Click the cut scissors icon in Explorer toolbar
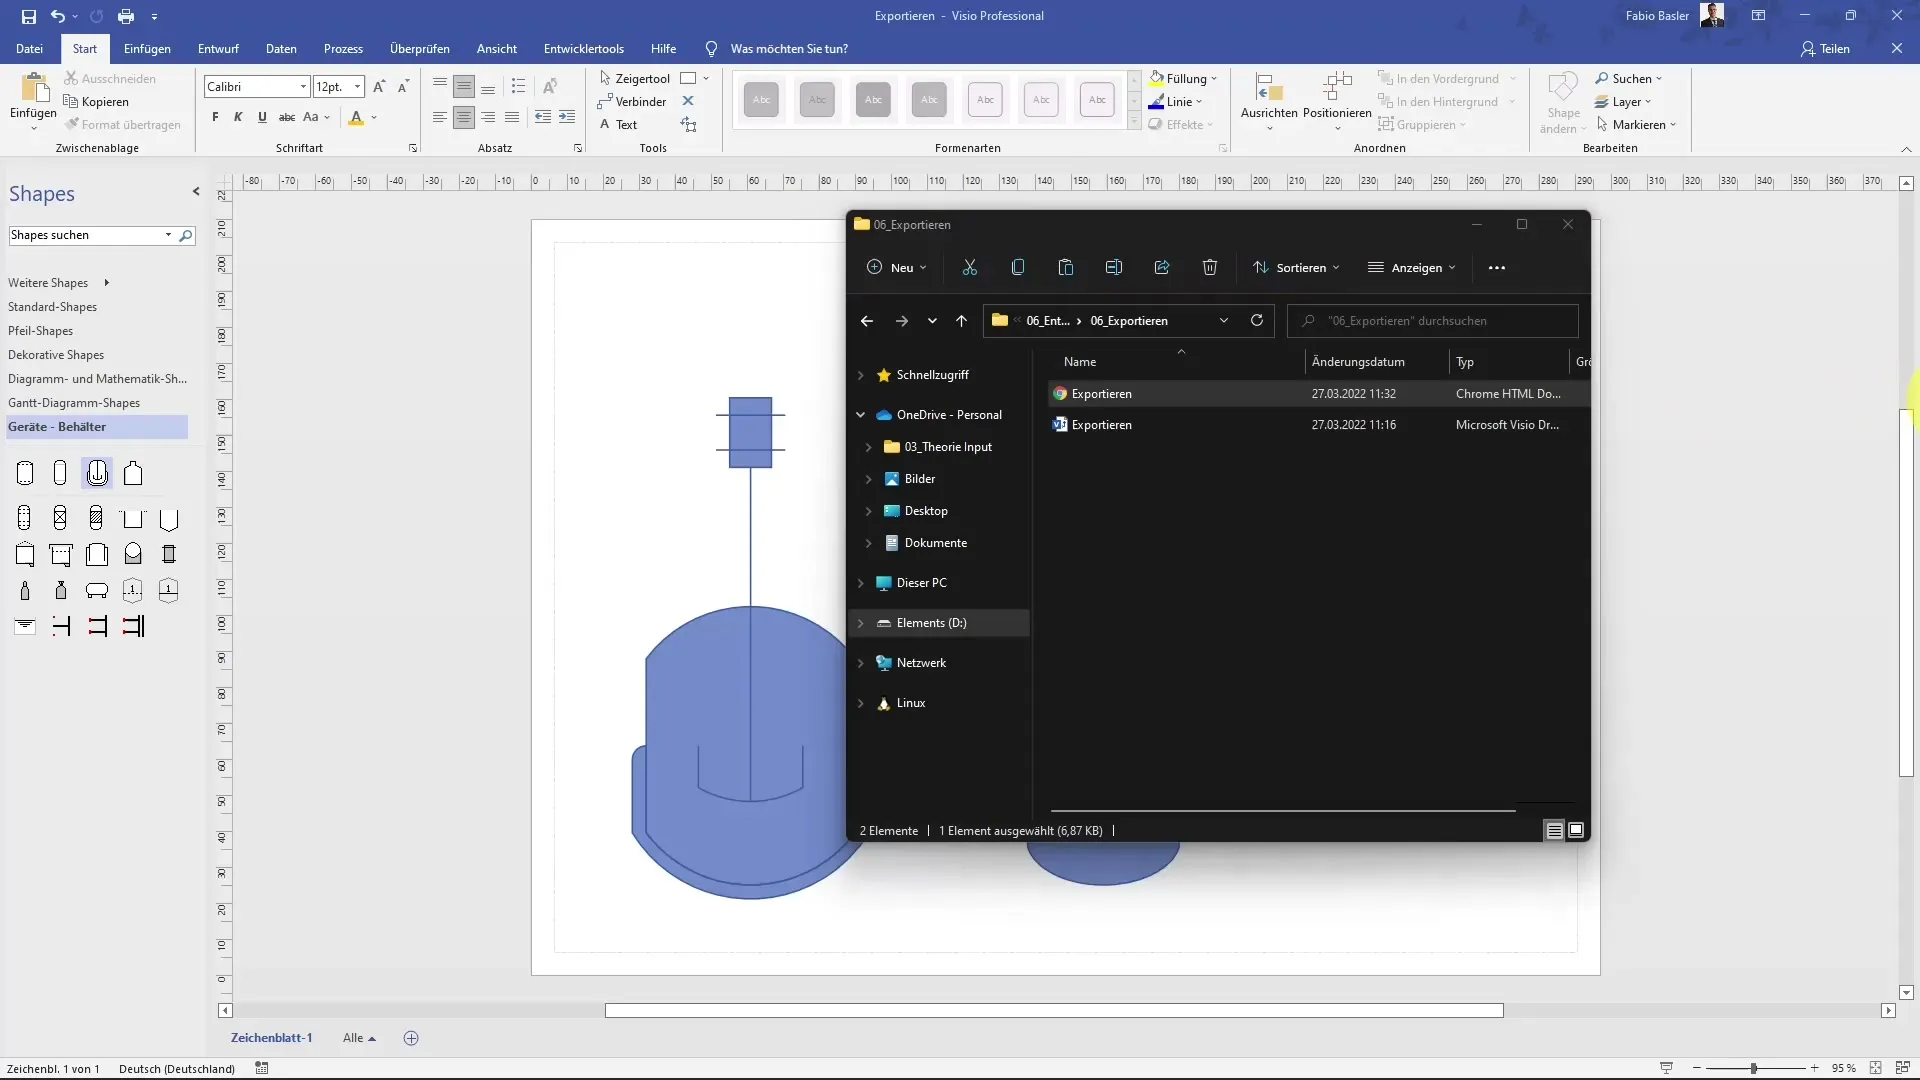This screenshot has height=1080, width=1920. coord(969,267)
